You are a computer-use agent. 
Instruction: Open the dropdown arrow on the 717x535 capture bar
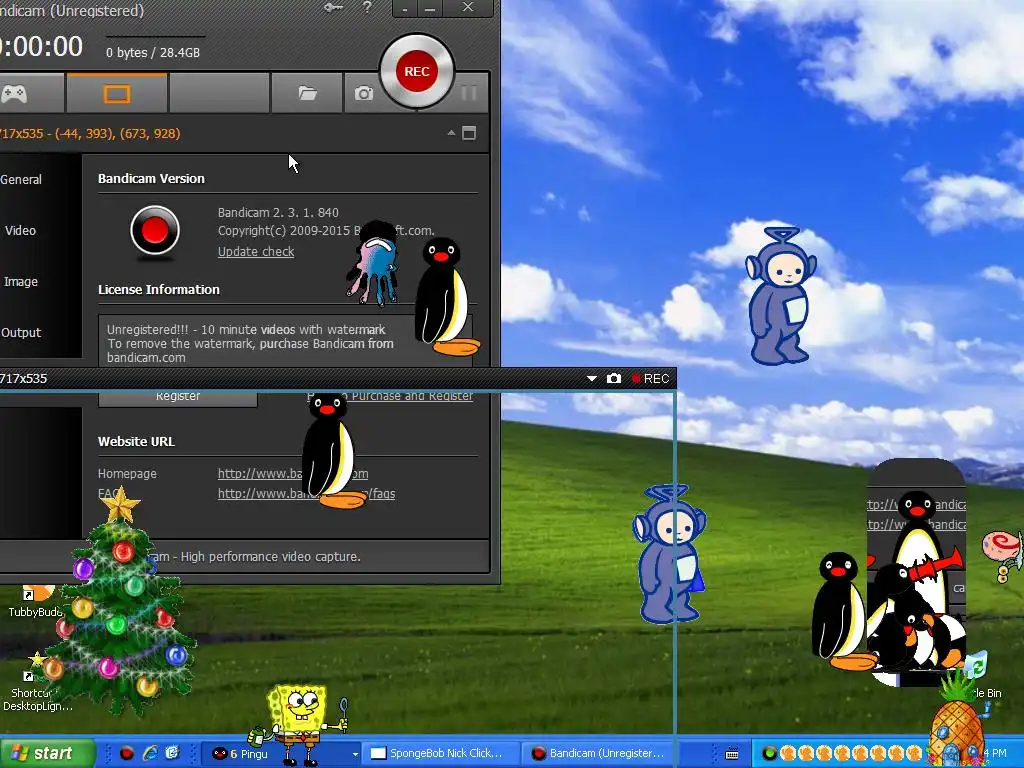point(592,378)
